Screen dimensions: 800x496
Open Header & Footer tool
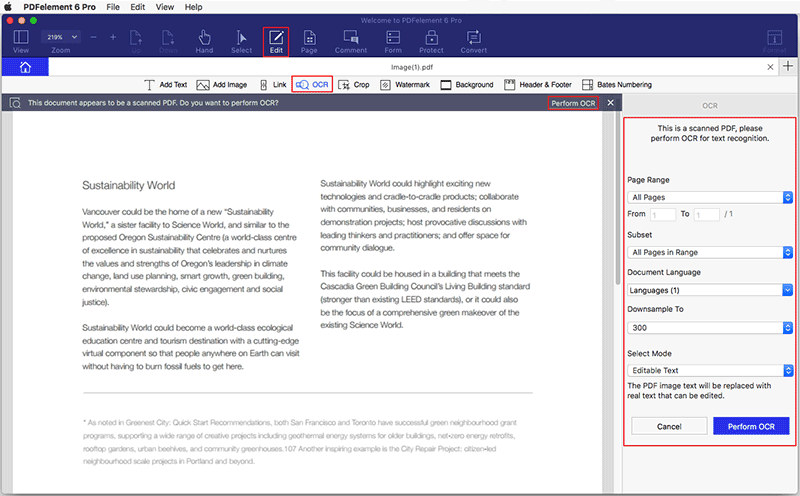point(538,85)
